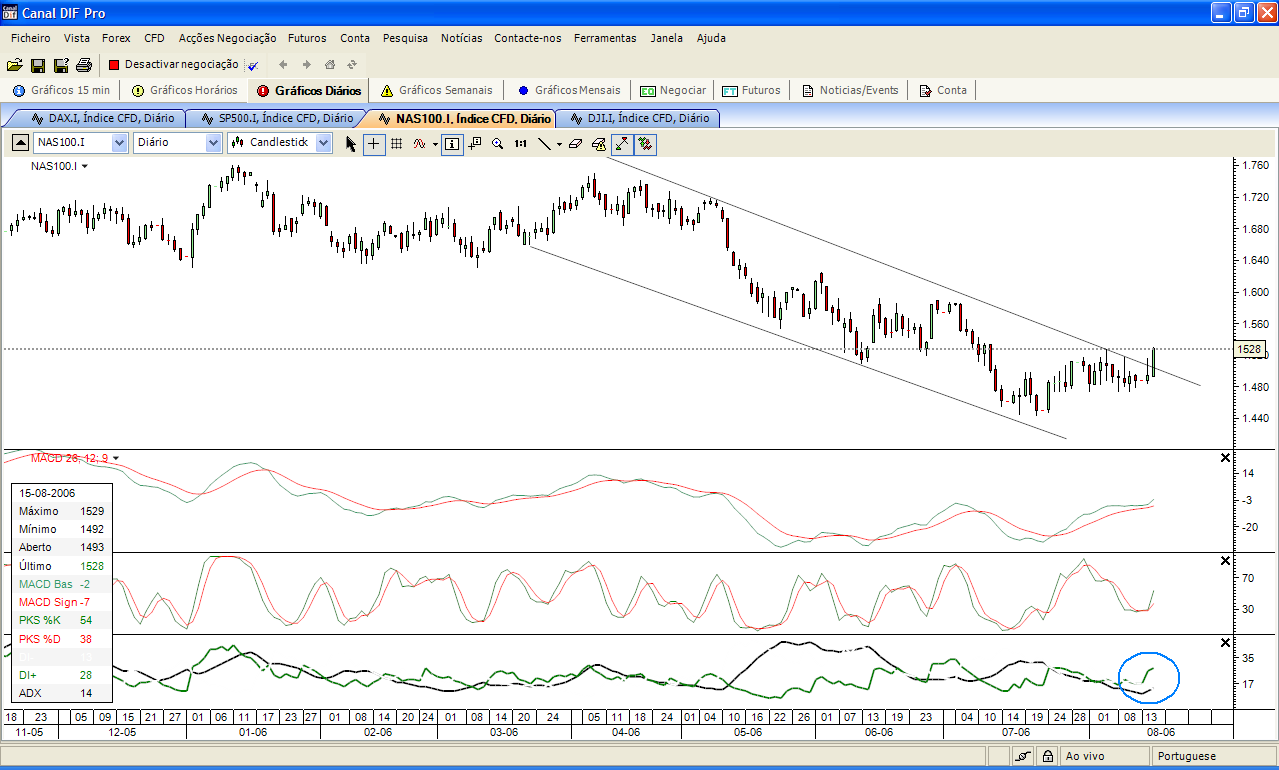Toggle the red-green diagonal arrow button
The image size is (1279, 770).
[622, 143]
